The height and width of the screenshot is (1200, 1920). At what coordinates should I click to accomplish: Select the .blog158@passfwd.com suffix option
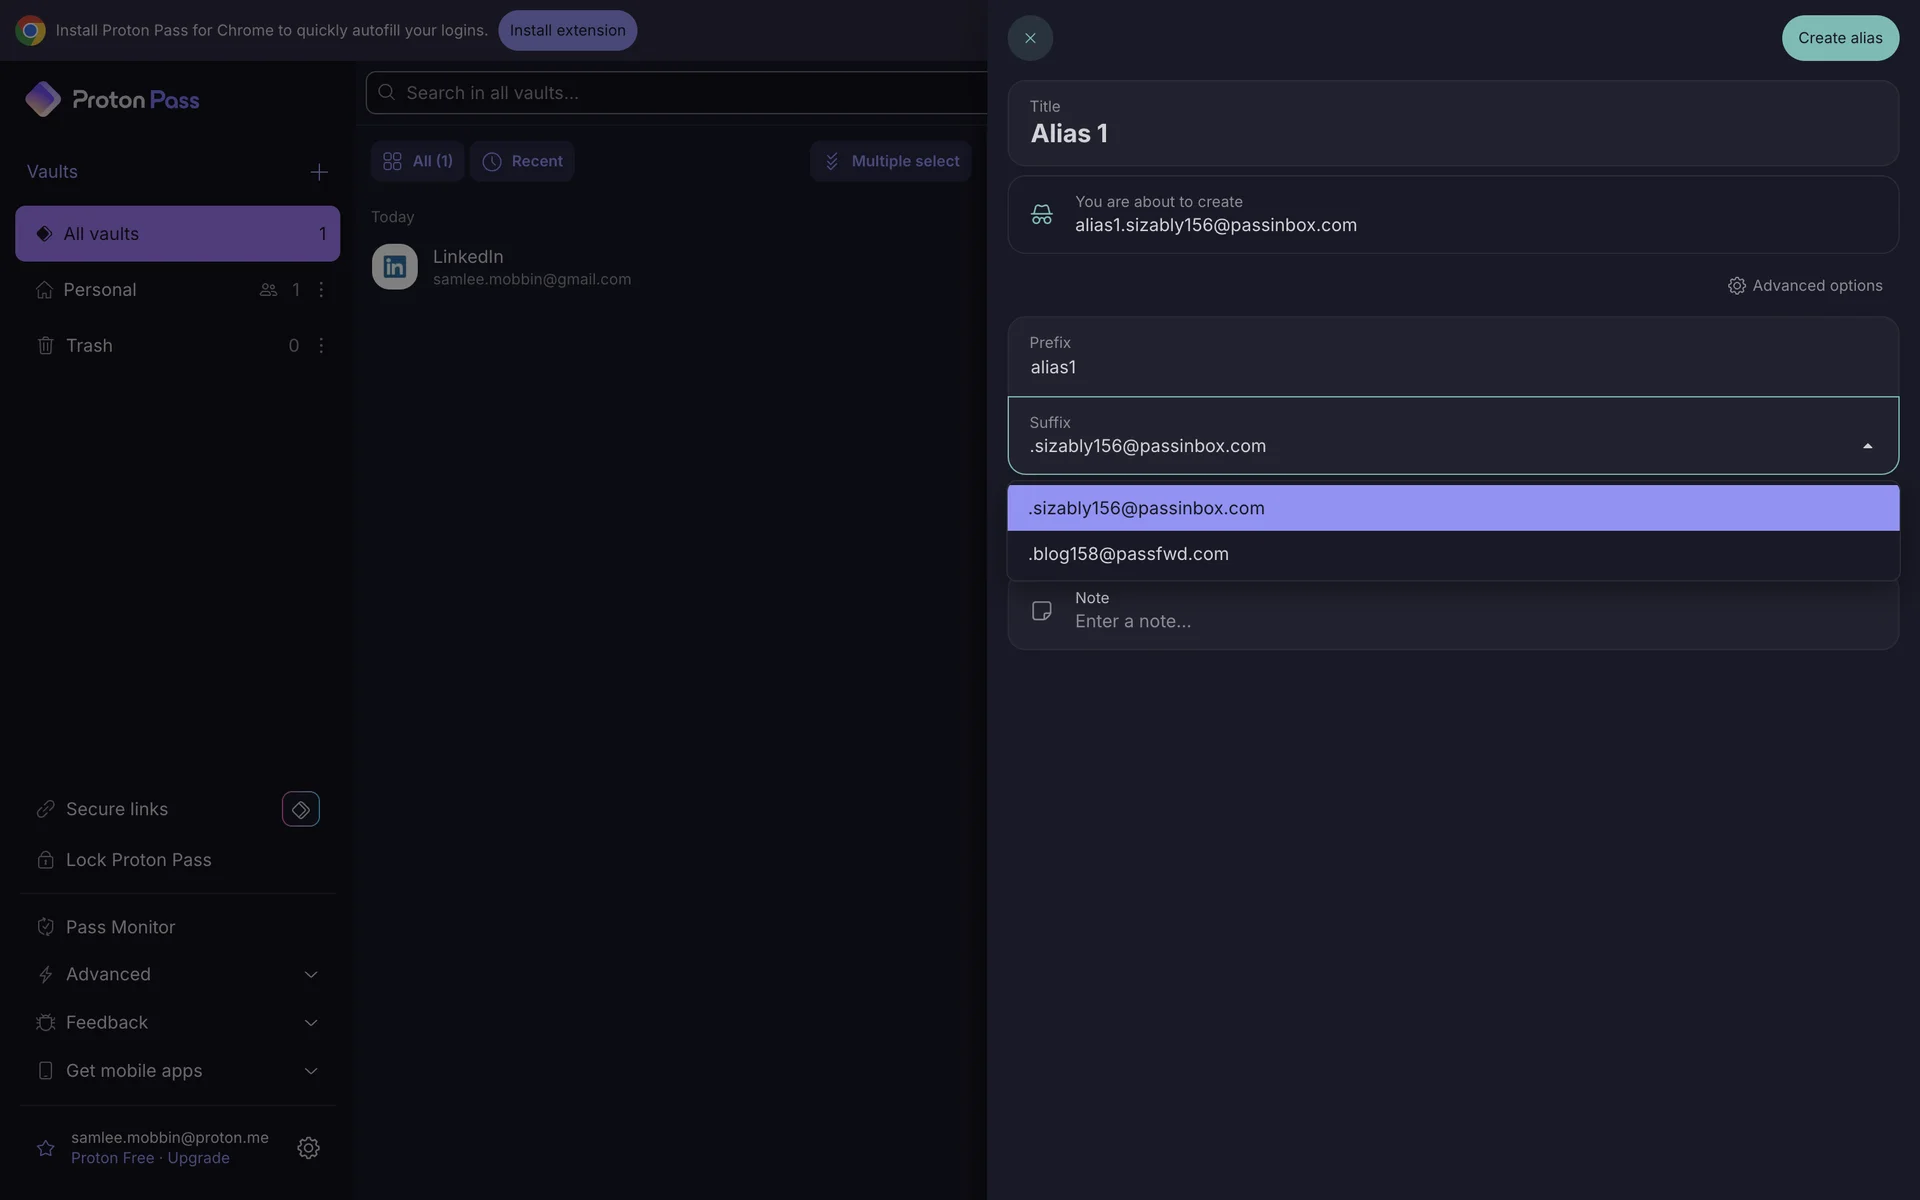pos(1128,554)
